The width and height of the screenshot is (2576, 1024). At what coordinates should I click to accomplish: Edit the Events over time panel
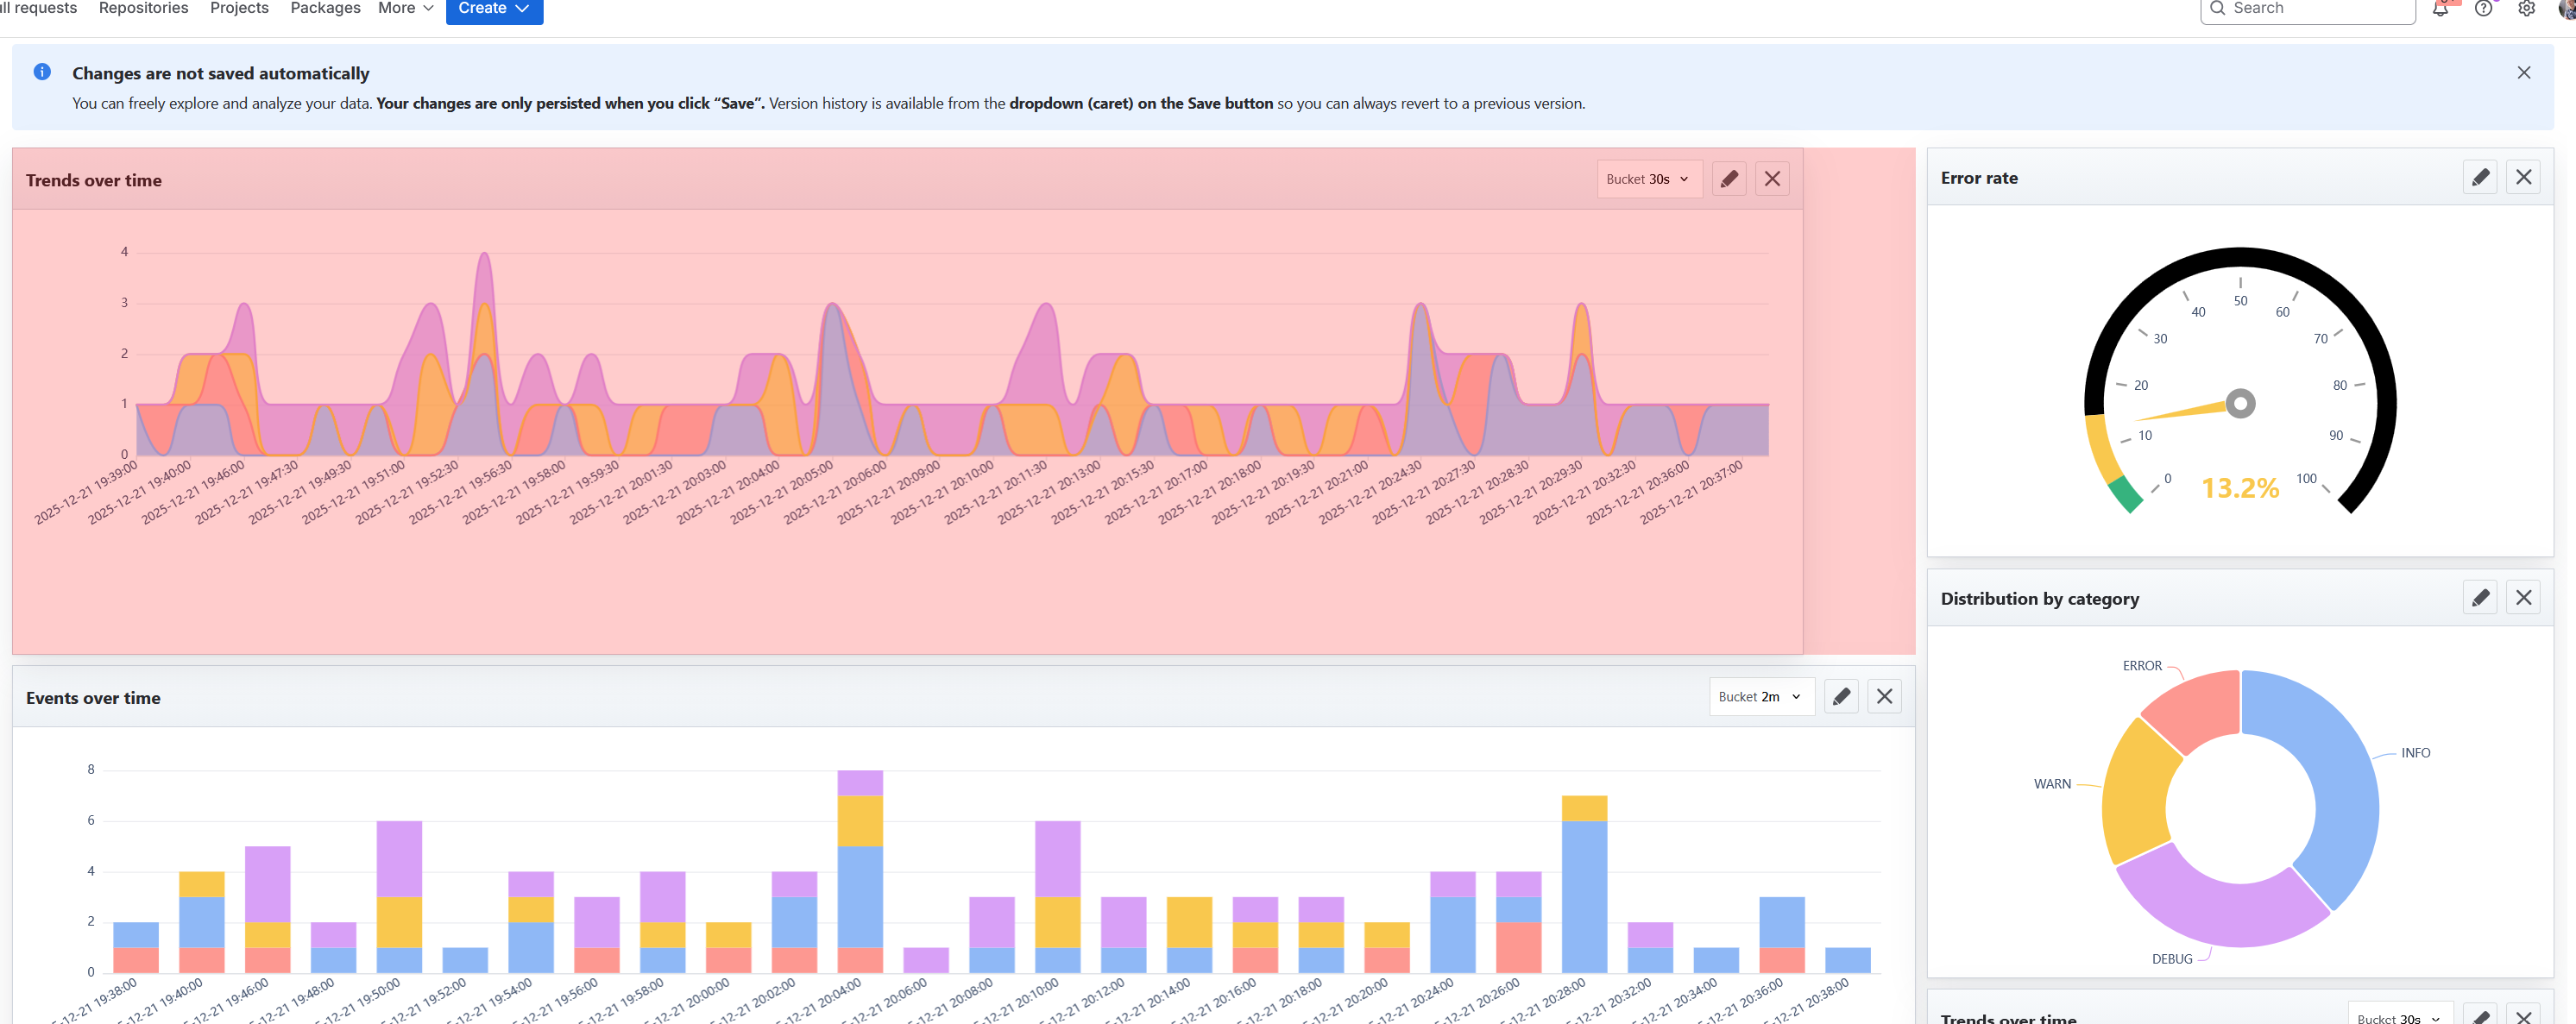pyautogui.click(x=1841, y=696)
